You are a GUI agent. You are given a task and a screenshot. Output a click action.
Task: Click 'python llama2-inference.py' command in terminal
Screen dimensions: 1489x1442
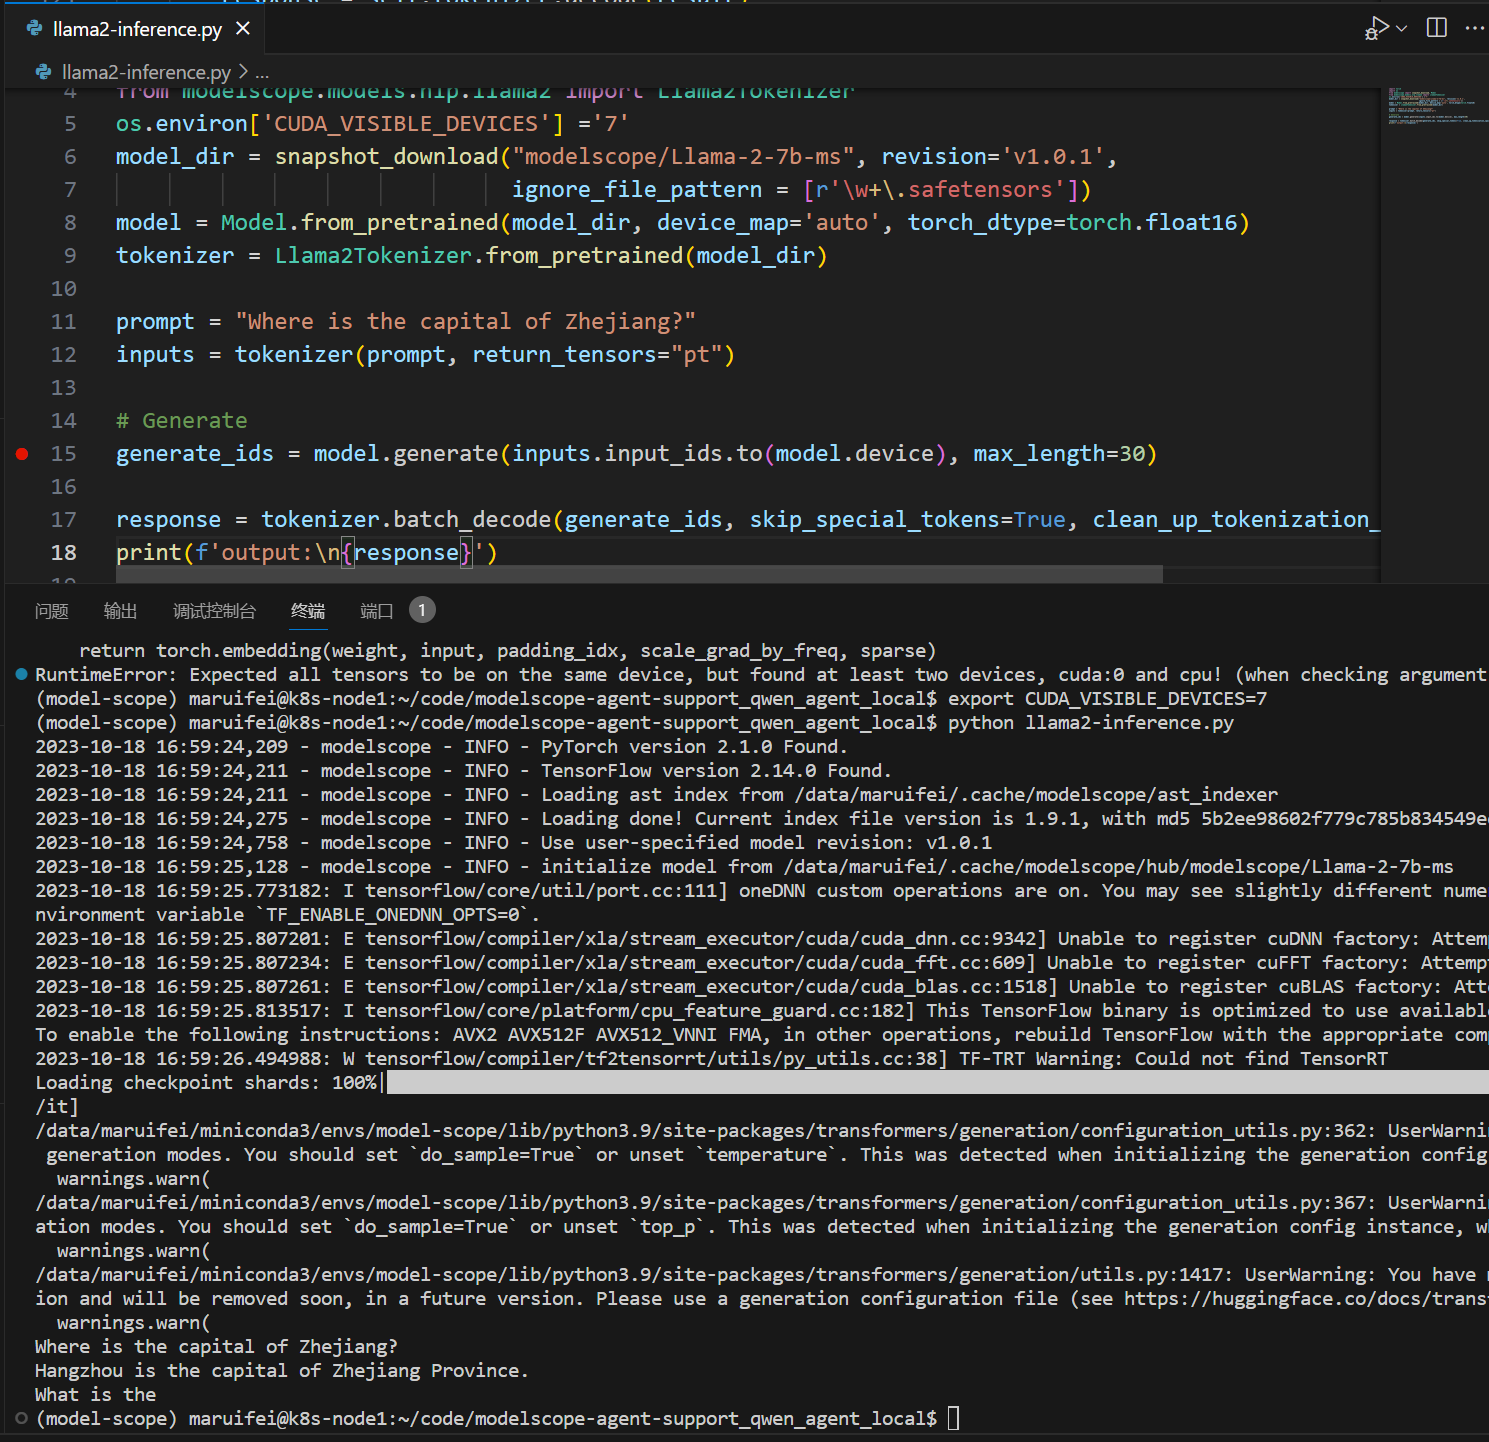1091,722
